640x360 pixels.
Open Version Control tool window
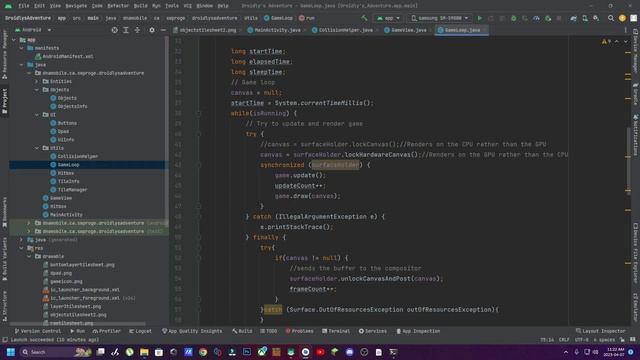(x=38, y=331)
